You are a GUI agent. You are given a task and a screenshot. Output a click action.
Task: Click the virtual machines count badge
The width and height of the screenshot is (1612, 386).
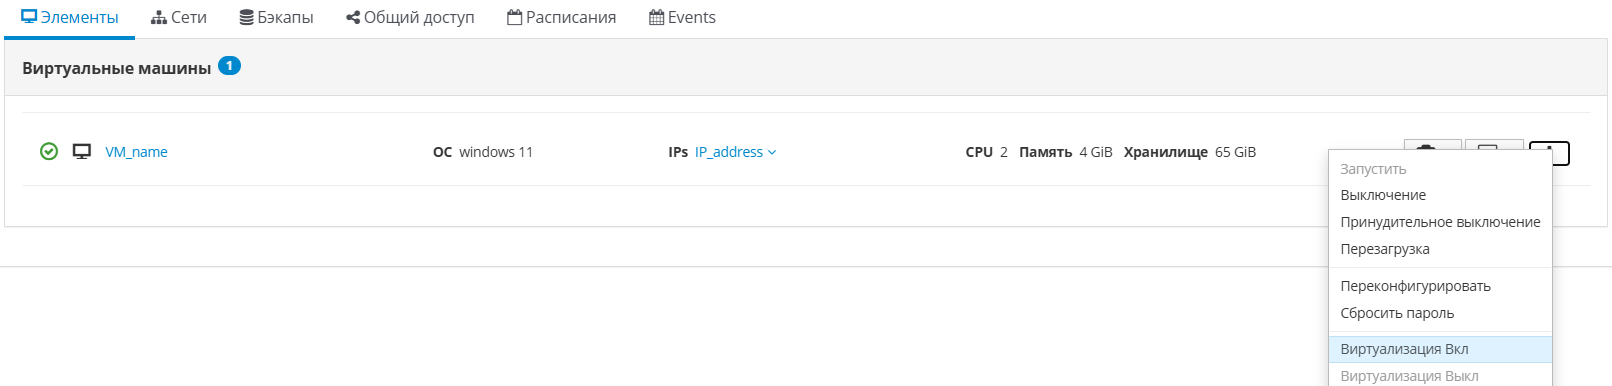tap(229, 66)
